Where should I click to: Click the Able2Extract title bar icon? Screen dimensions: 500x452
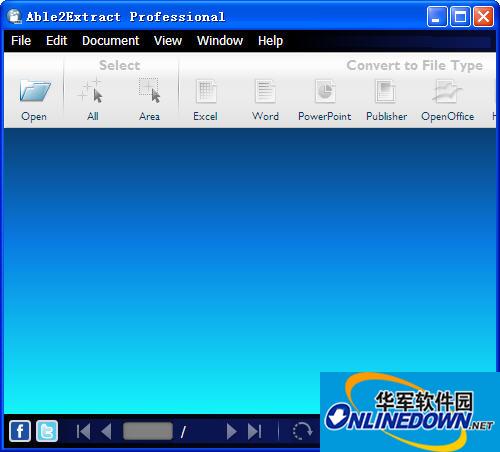pos(14,16)
